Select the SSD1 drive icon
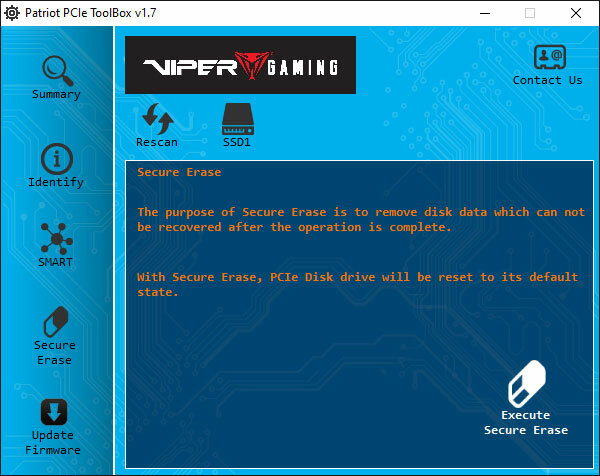The height and width of the screenshot is (476, 600). click(x=238, y=119)
